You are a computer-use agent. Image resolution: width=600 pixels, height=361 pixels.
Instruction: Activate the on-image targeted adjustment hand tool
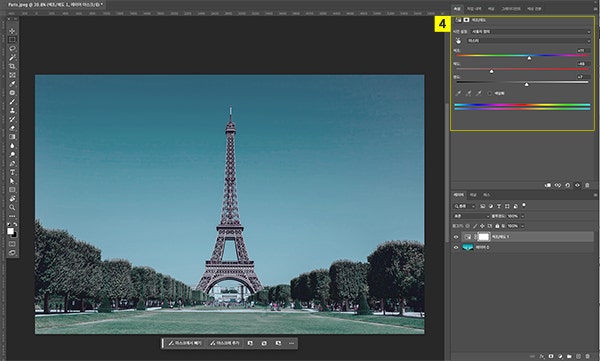click(458, 41)
